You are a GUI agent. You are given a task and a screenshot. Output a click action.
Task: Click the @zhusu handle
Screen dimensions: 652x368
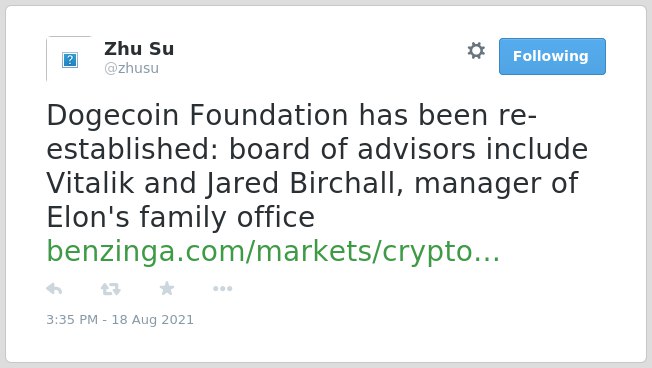[131, 68]
